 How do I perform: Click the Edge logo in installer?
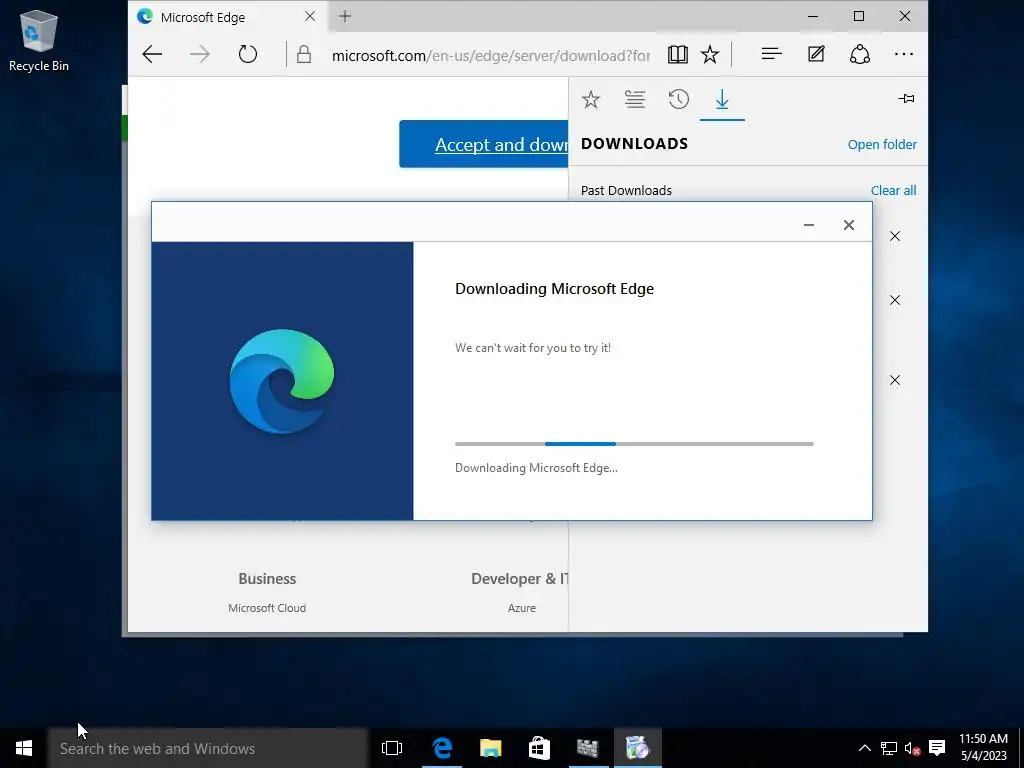tap(282, 381)
